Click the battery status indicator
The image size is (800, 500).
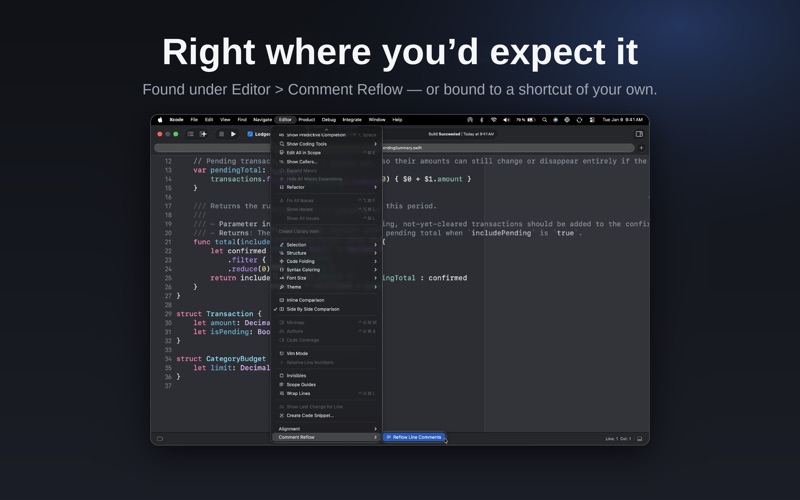(526, 120)
